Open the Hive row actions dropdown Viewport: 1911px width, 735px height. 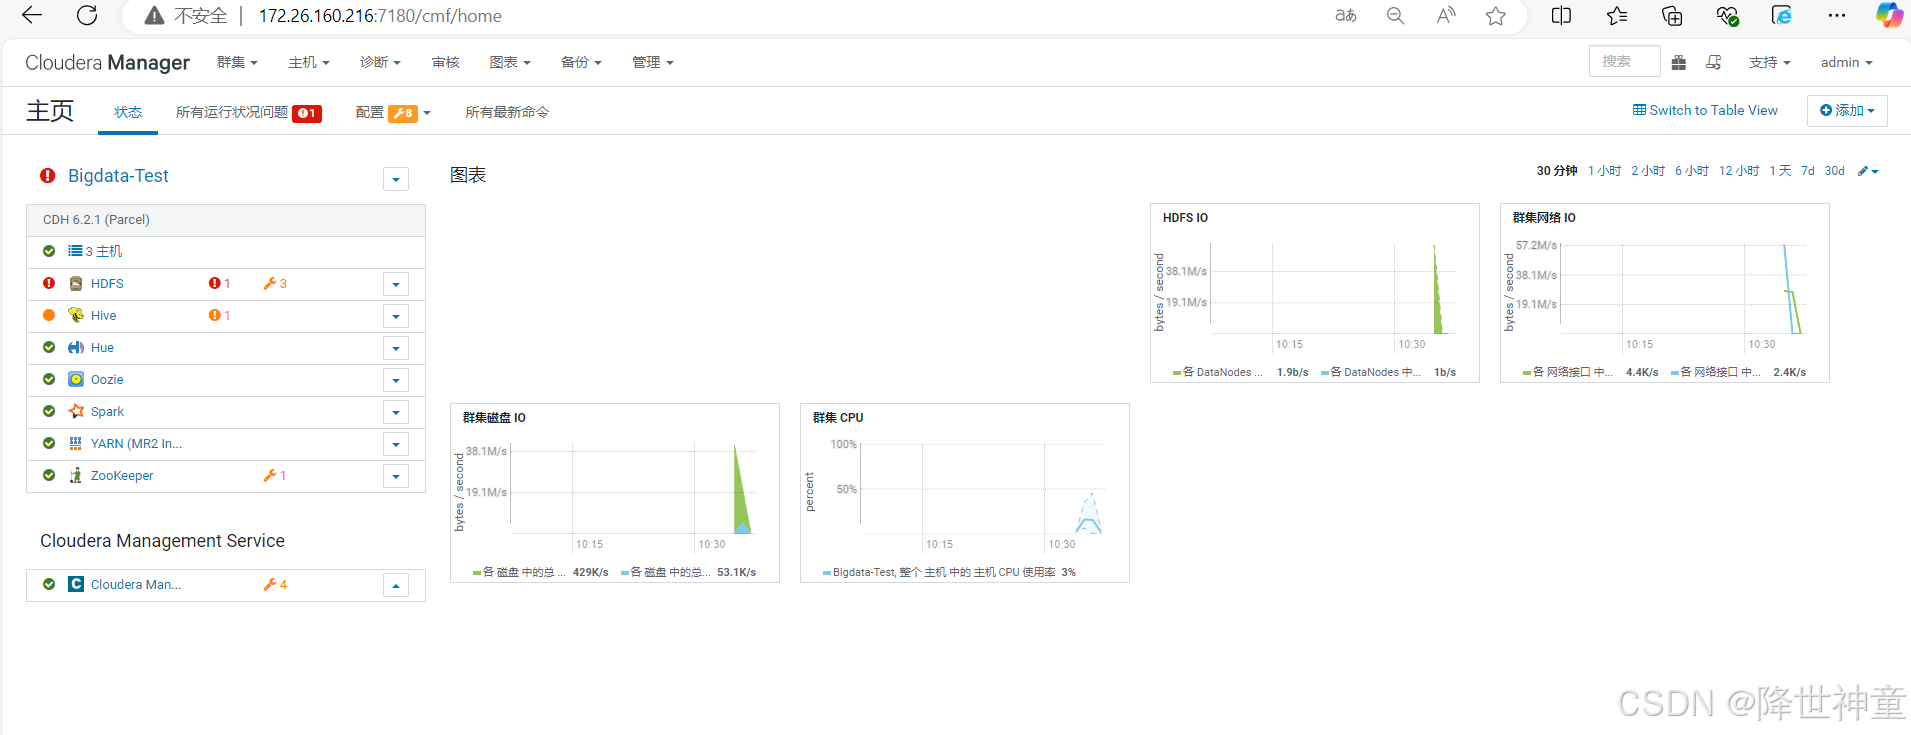[x=396, y=316]
